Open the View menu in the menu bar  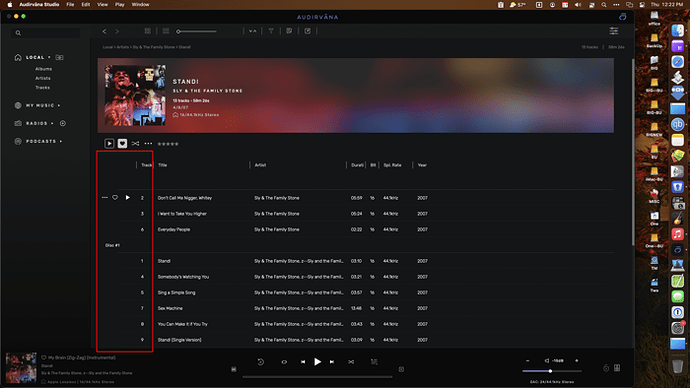click(x=103, y=4)
